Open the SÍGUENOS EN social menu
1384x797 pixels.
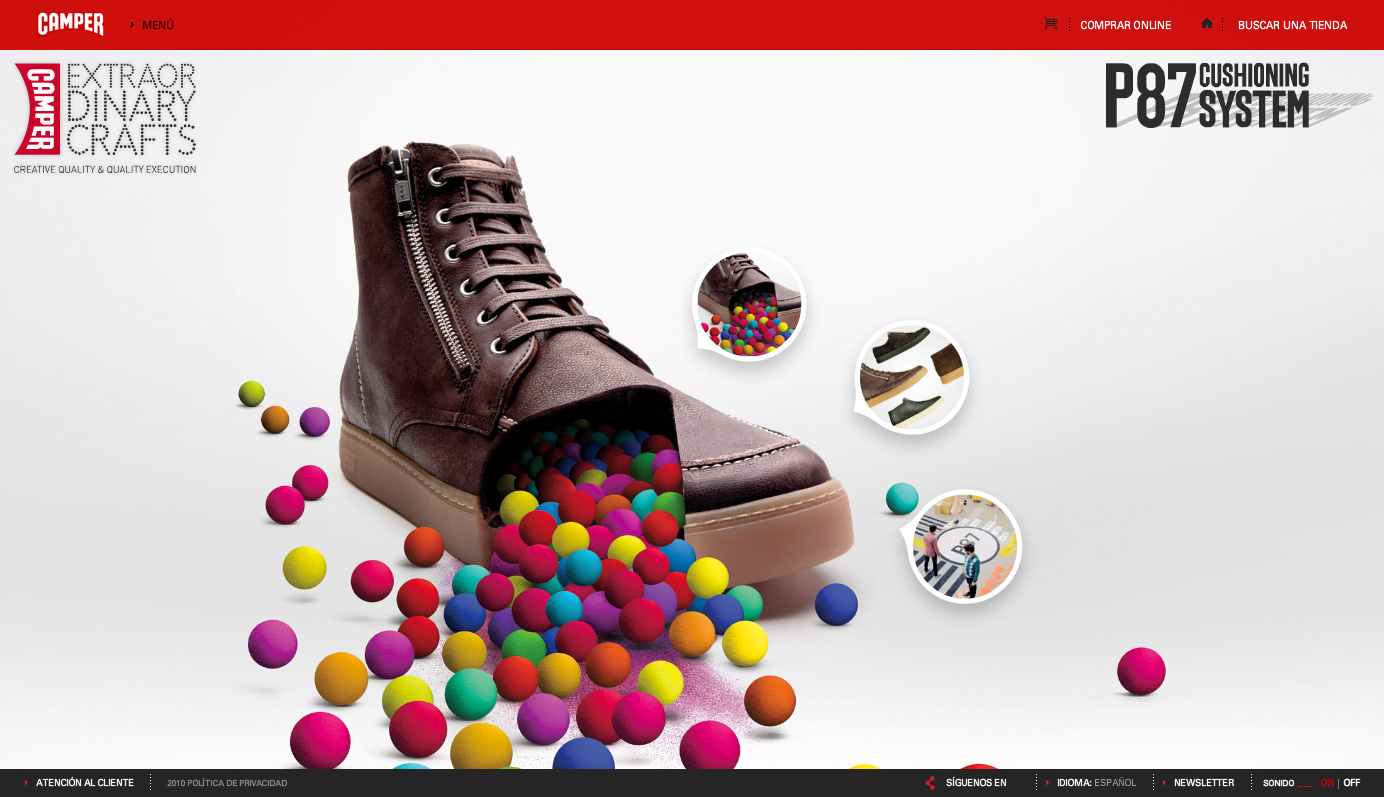[976, 783]
